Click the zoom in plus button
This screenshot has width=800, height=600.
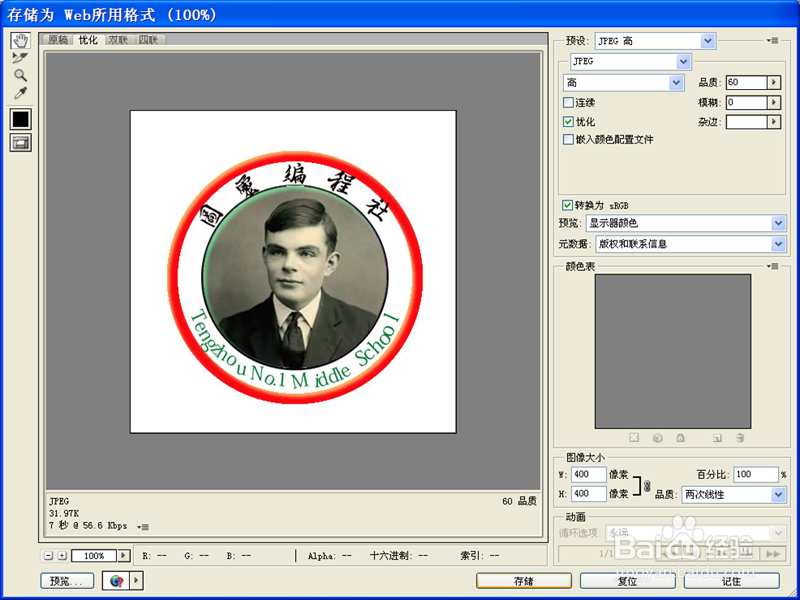(62, 556)
